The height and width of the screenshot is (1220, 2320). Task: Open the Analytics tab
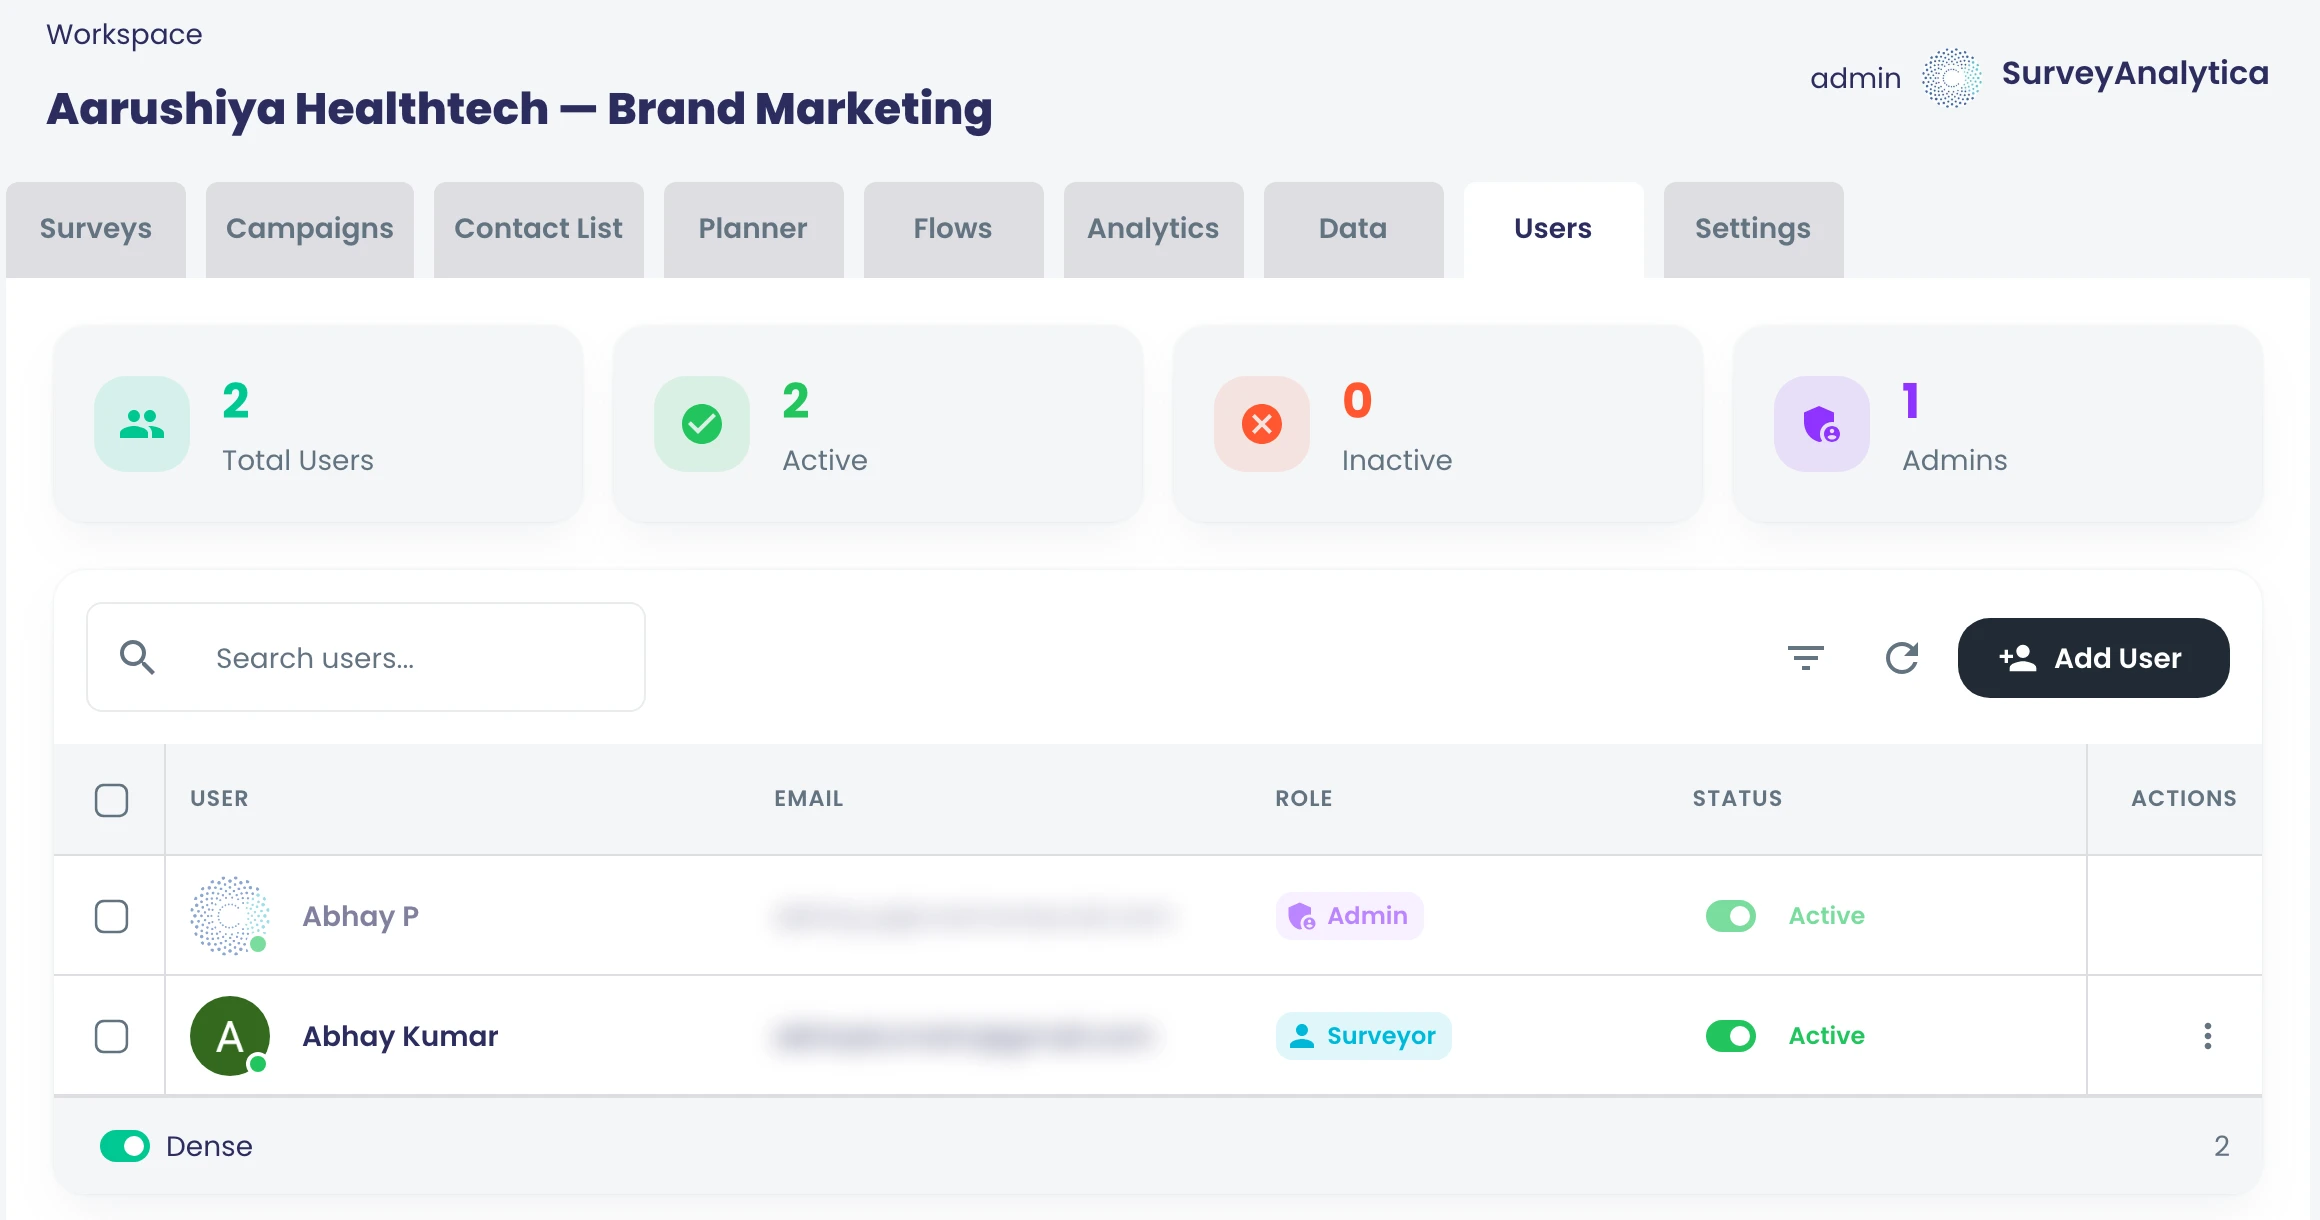point(1153,230)
